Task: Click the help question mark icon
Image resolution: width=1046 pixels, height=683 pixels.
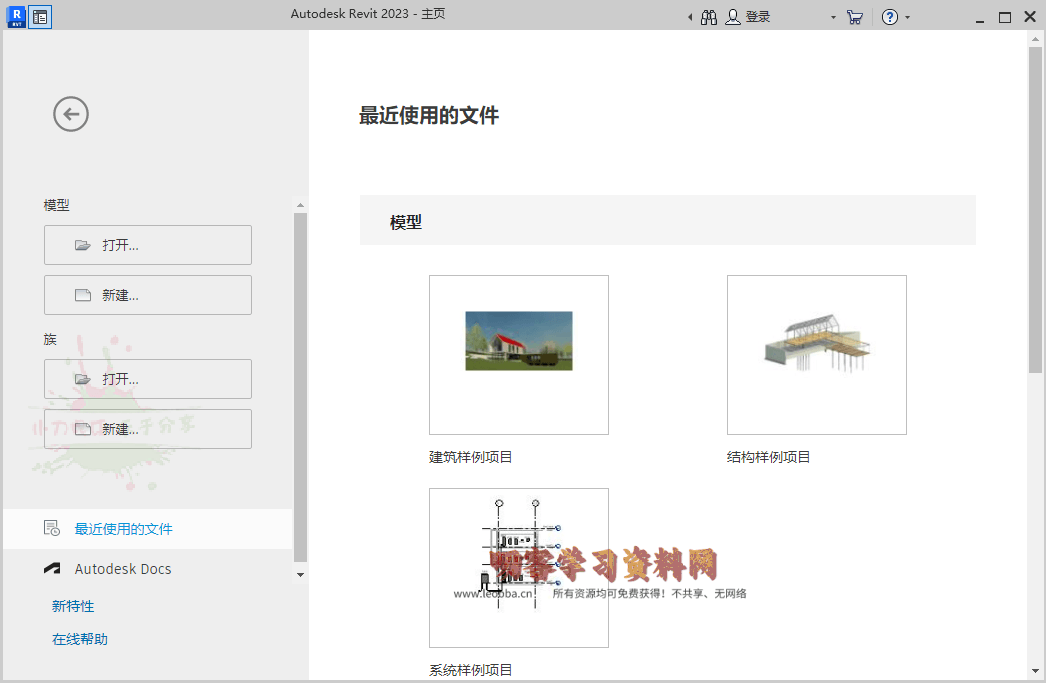Action: click(x=889, y=17)
